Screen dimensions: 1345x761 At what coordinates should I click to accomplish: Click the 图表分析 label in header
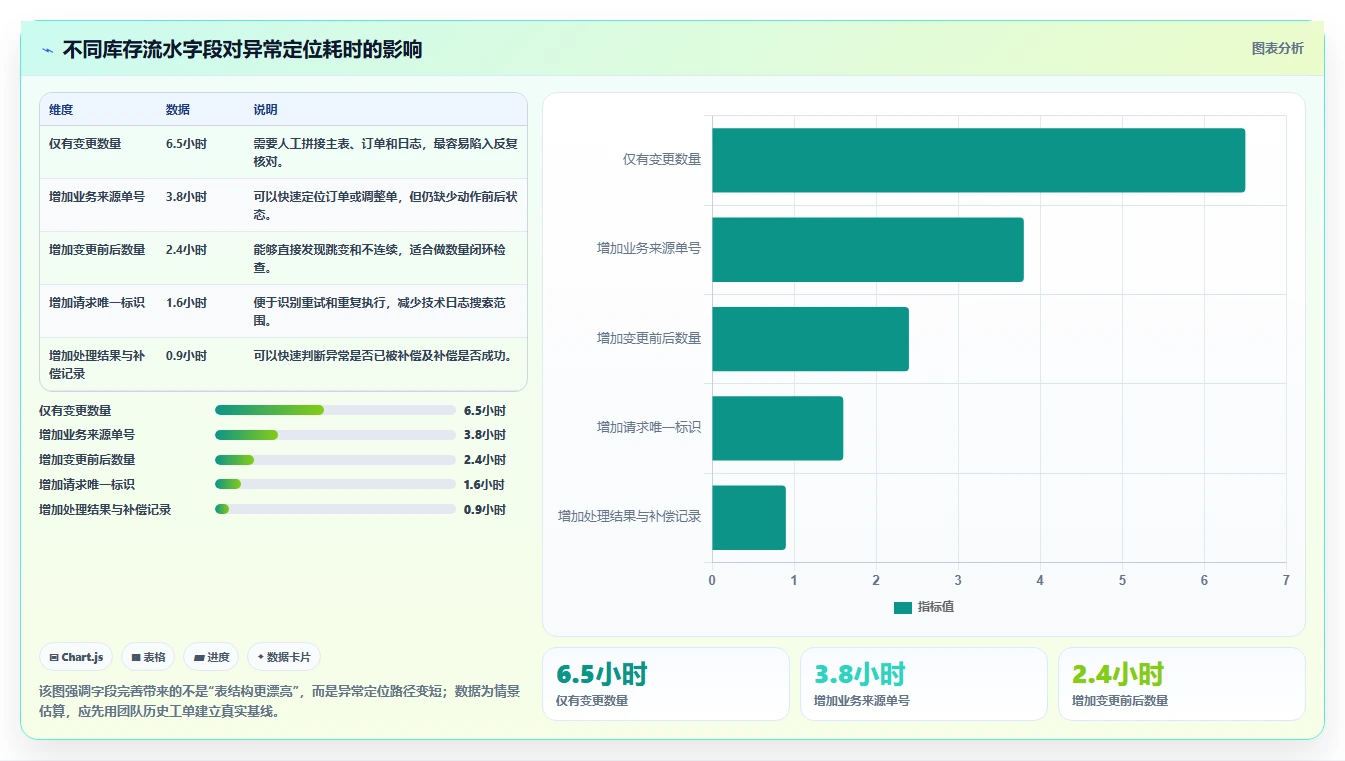coord(1277,48)
